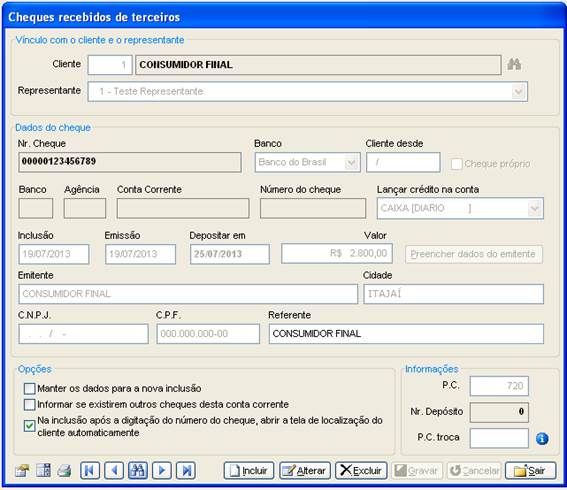Open the Lançar crédito na conta dropdown
This screenshot has height=490, width=567.
click(x=534, y=208)
